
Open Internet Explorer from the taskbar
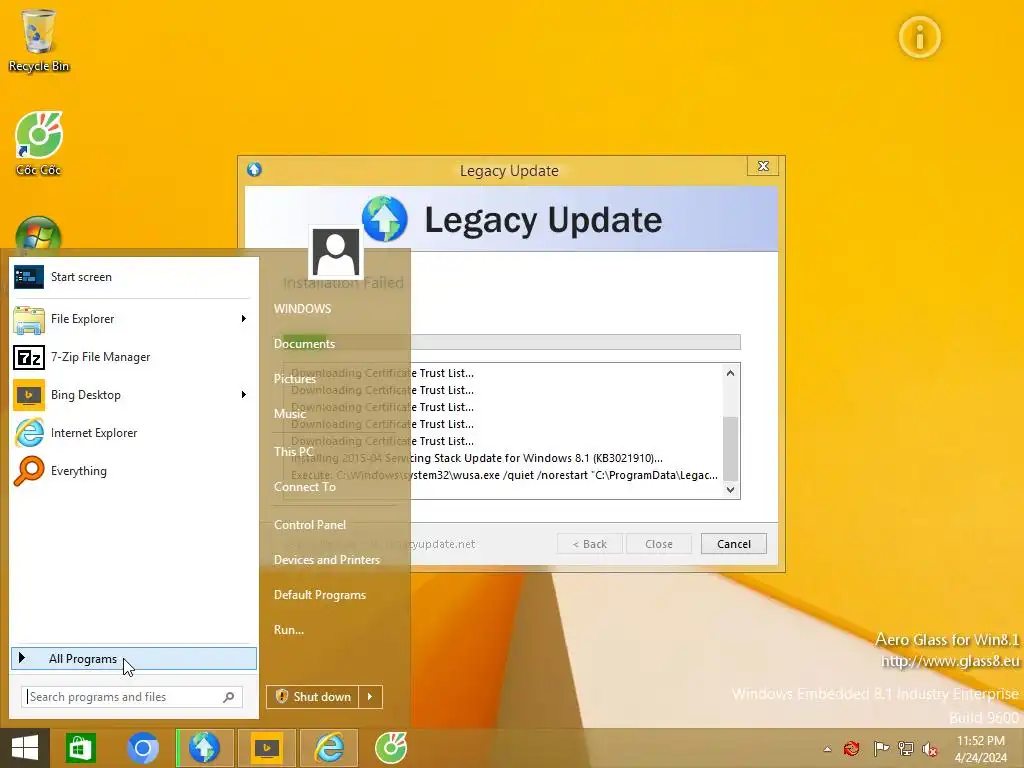click(329, 748)
